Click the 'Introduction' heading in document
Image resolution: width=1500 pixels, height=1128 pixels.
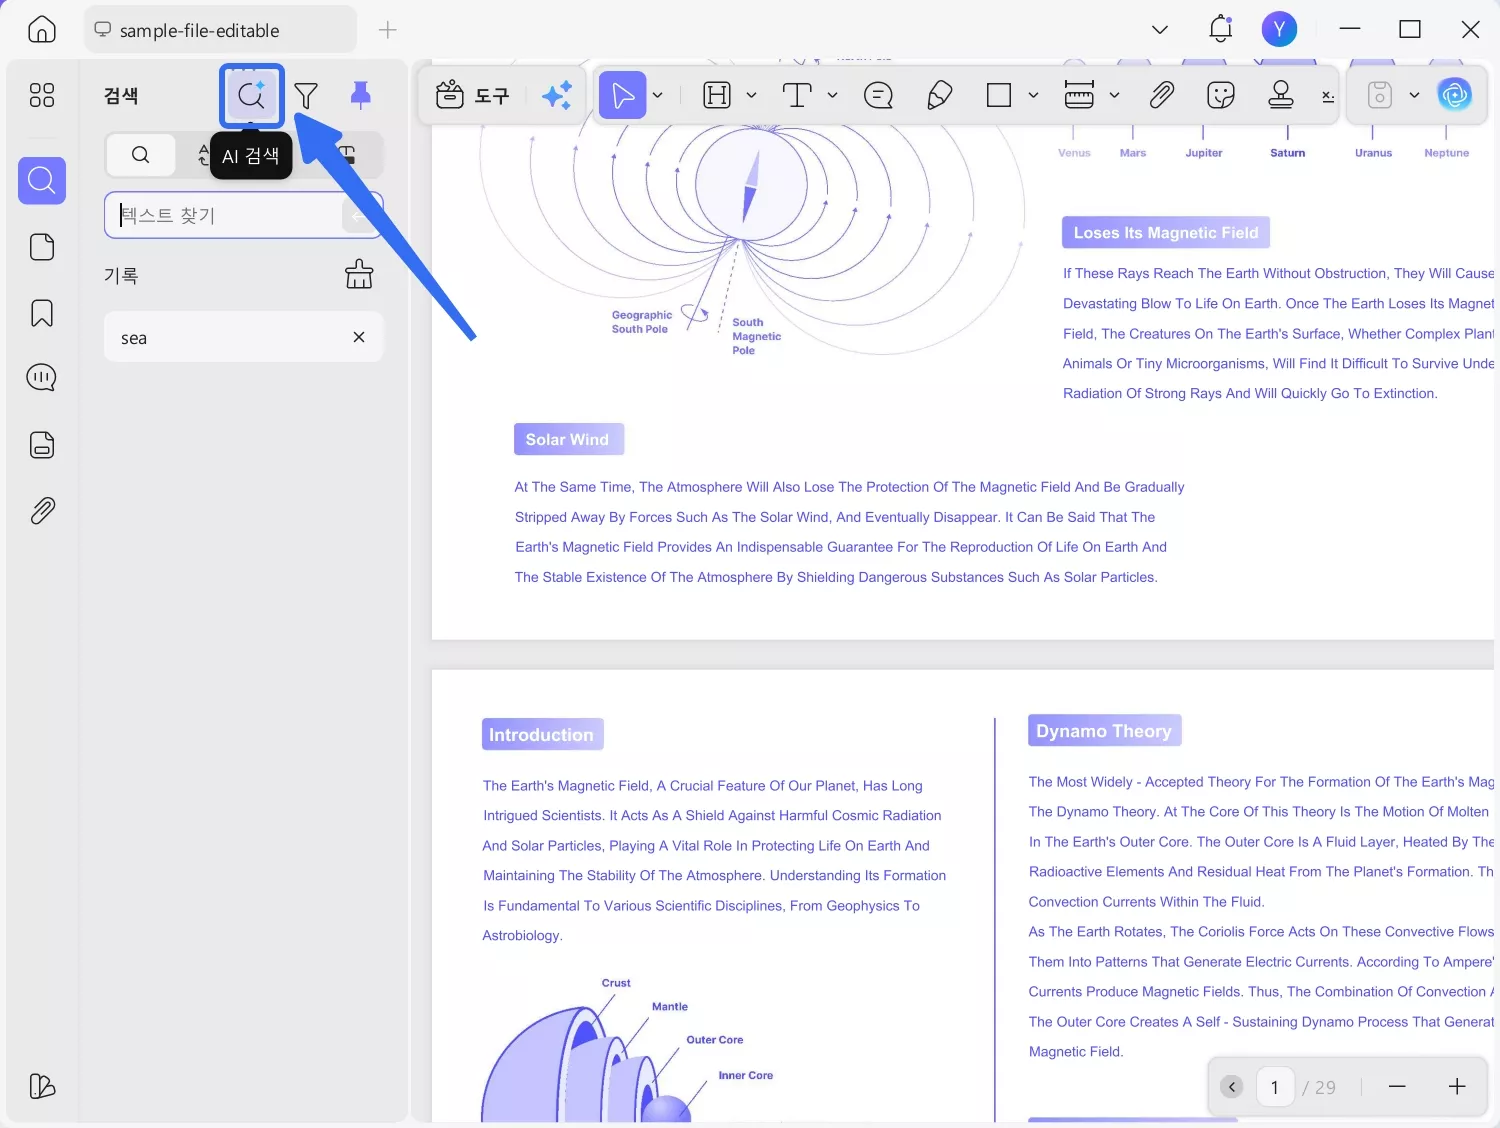click(542, 735)
